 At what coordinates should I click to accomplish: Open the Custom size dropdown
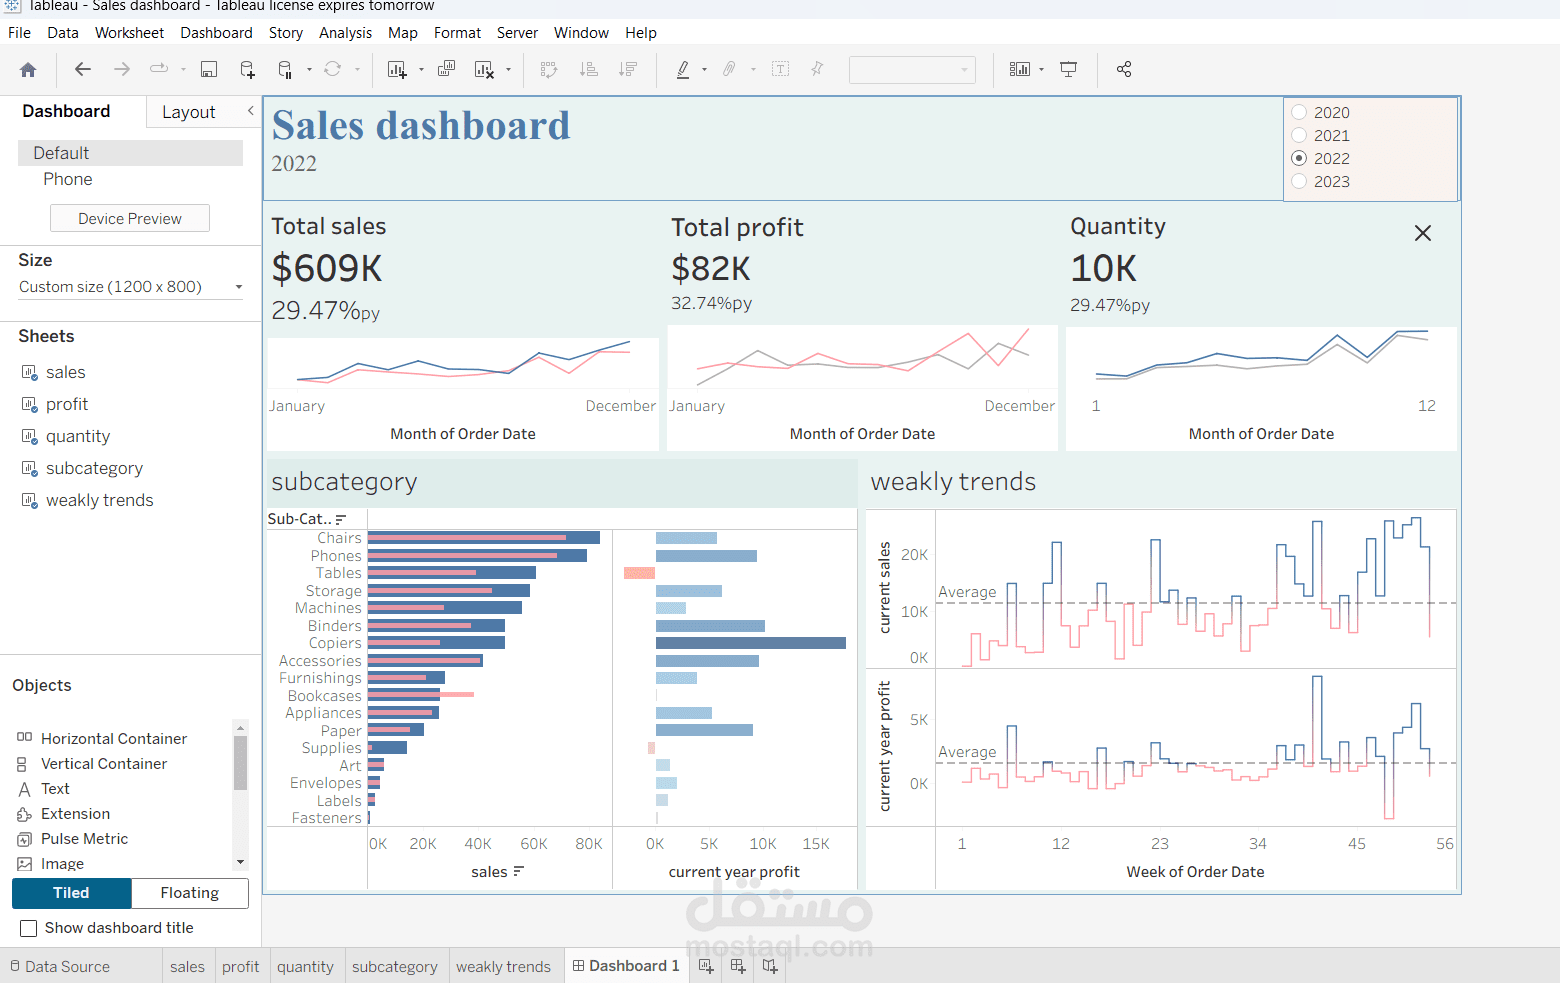130,287
